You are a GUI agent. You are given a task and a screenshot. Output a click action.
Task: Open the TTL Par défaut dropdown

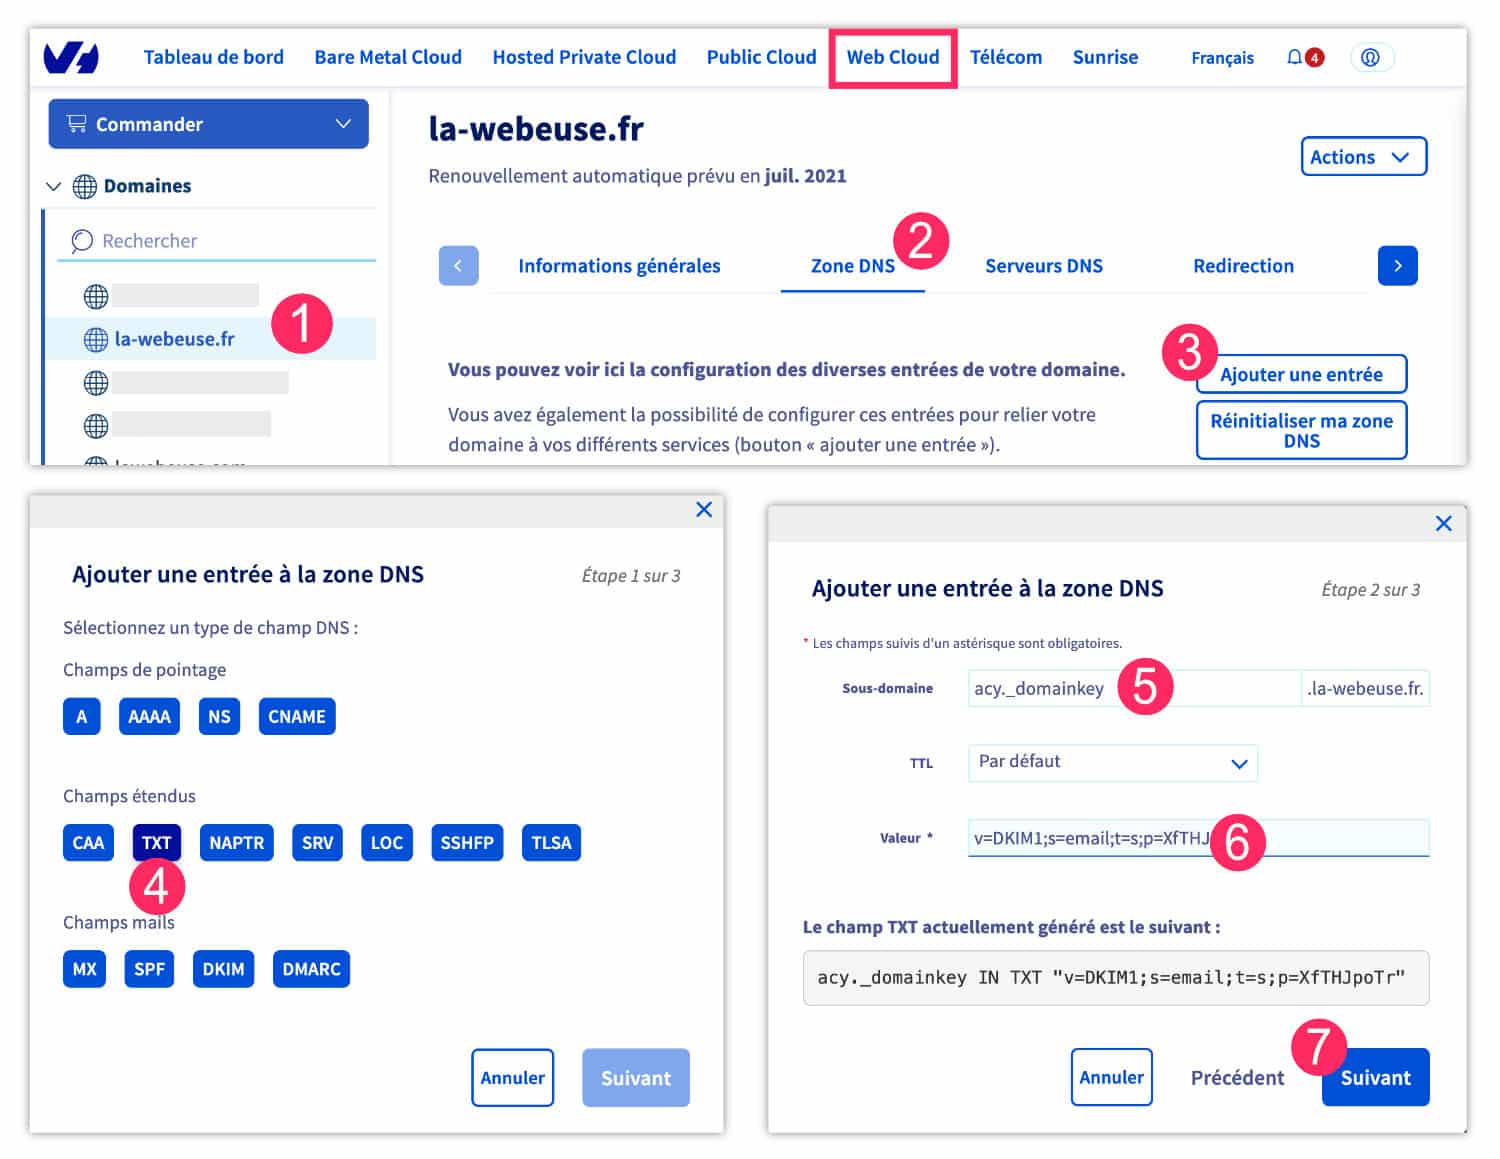[x=1112, y=762]
